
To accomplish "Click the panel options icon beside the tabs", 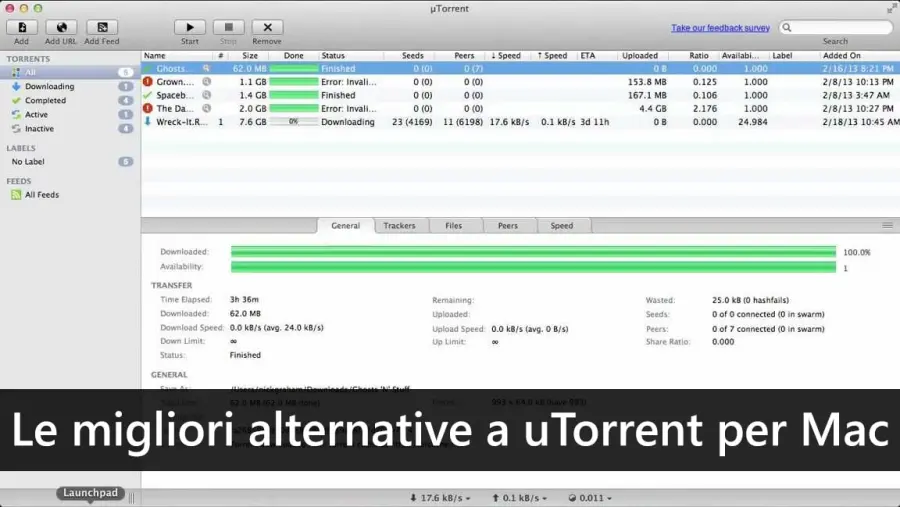I will coord(887,225).
